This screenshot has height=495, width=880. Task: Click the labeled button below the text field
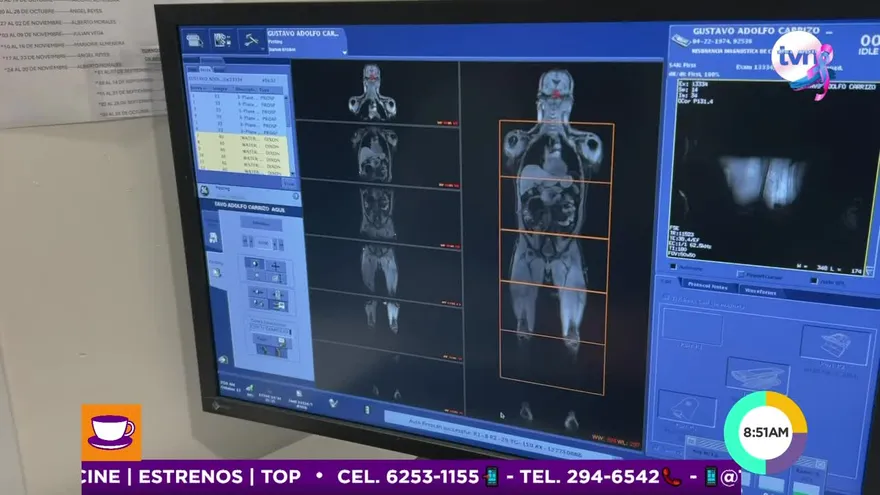click(271, 340)
